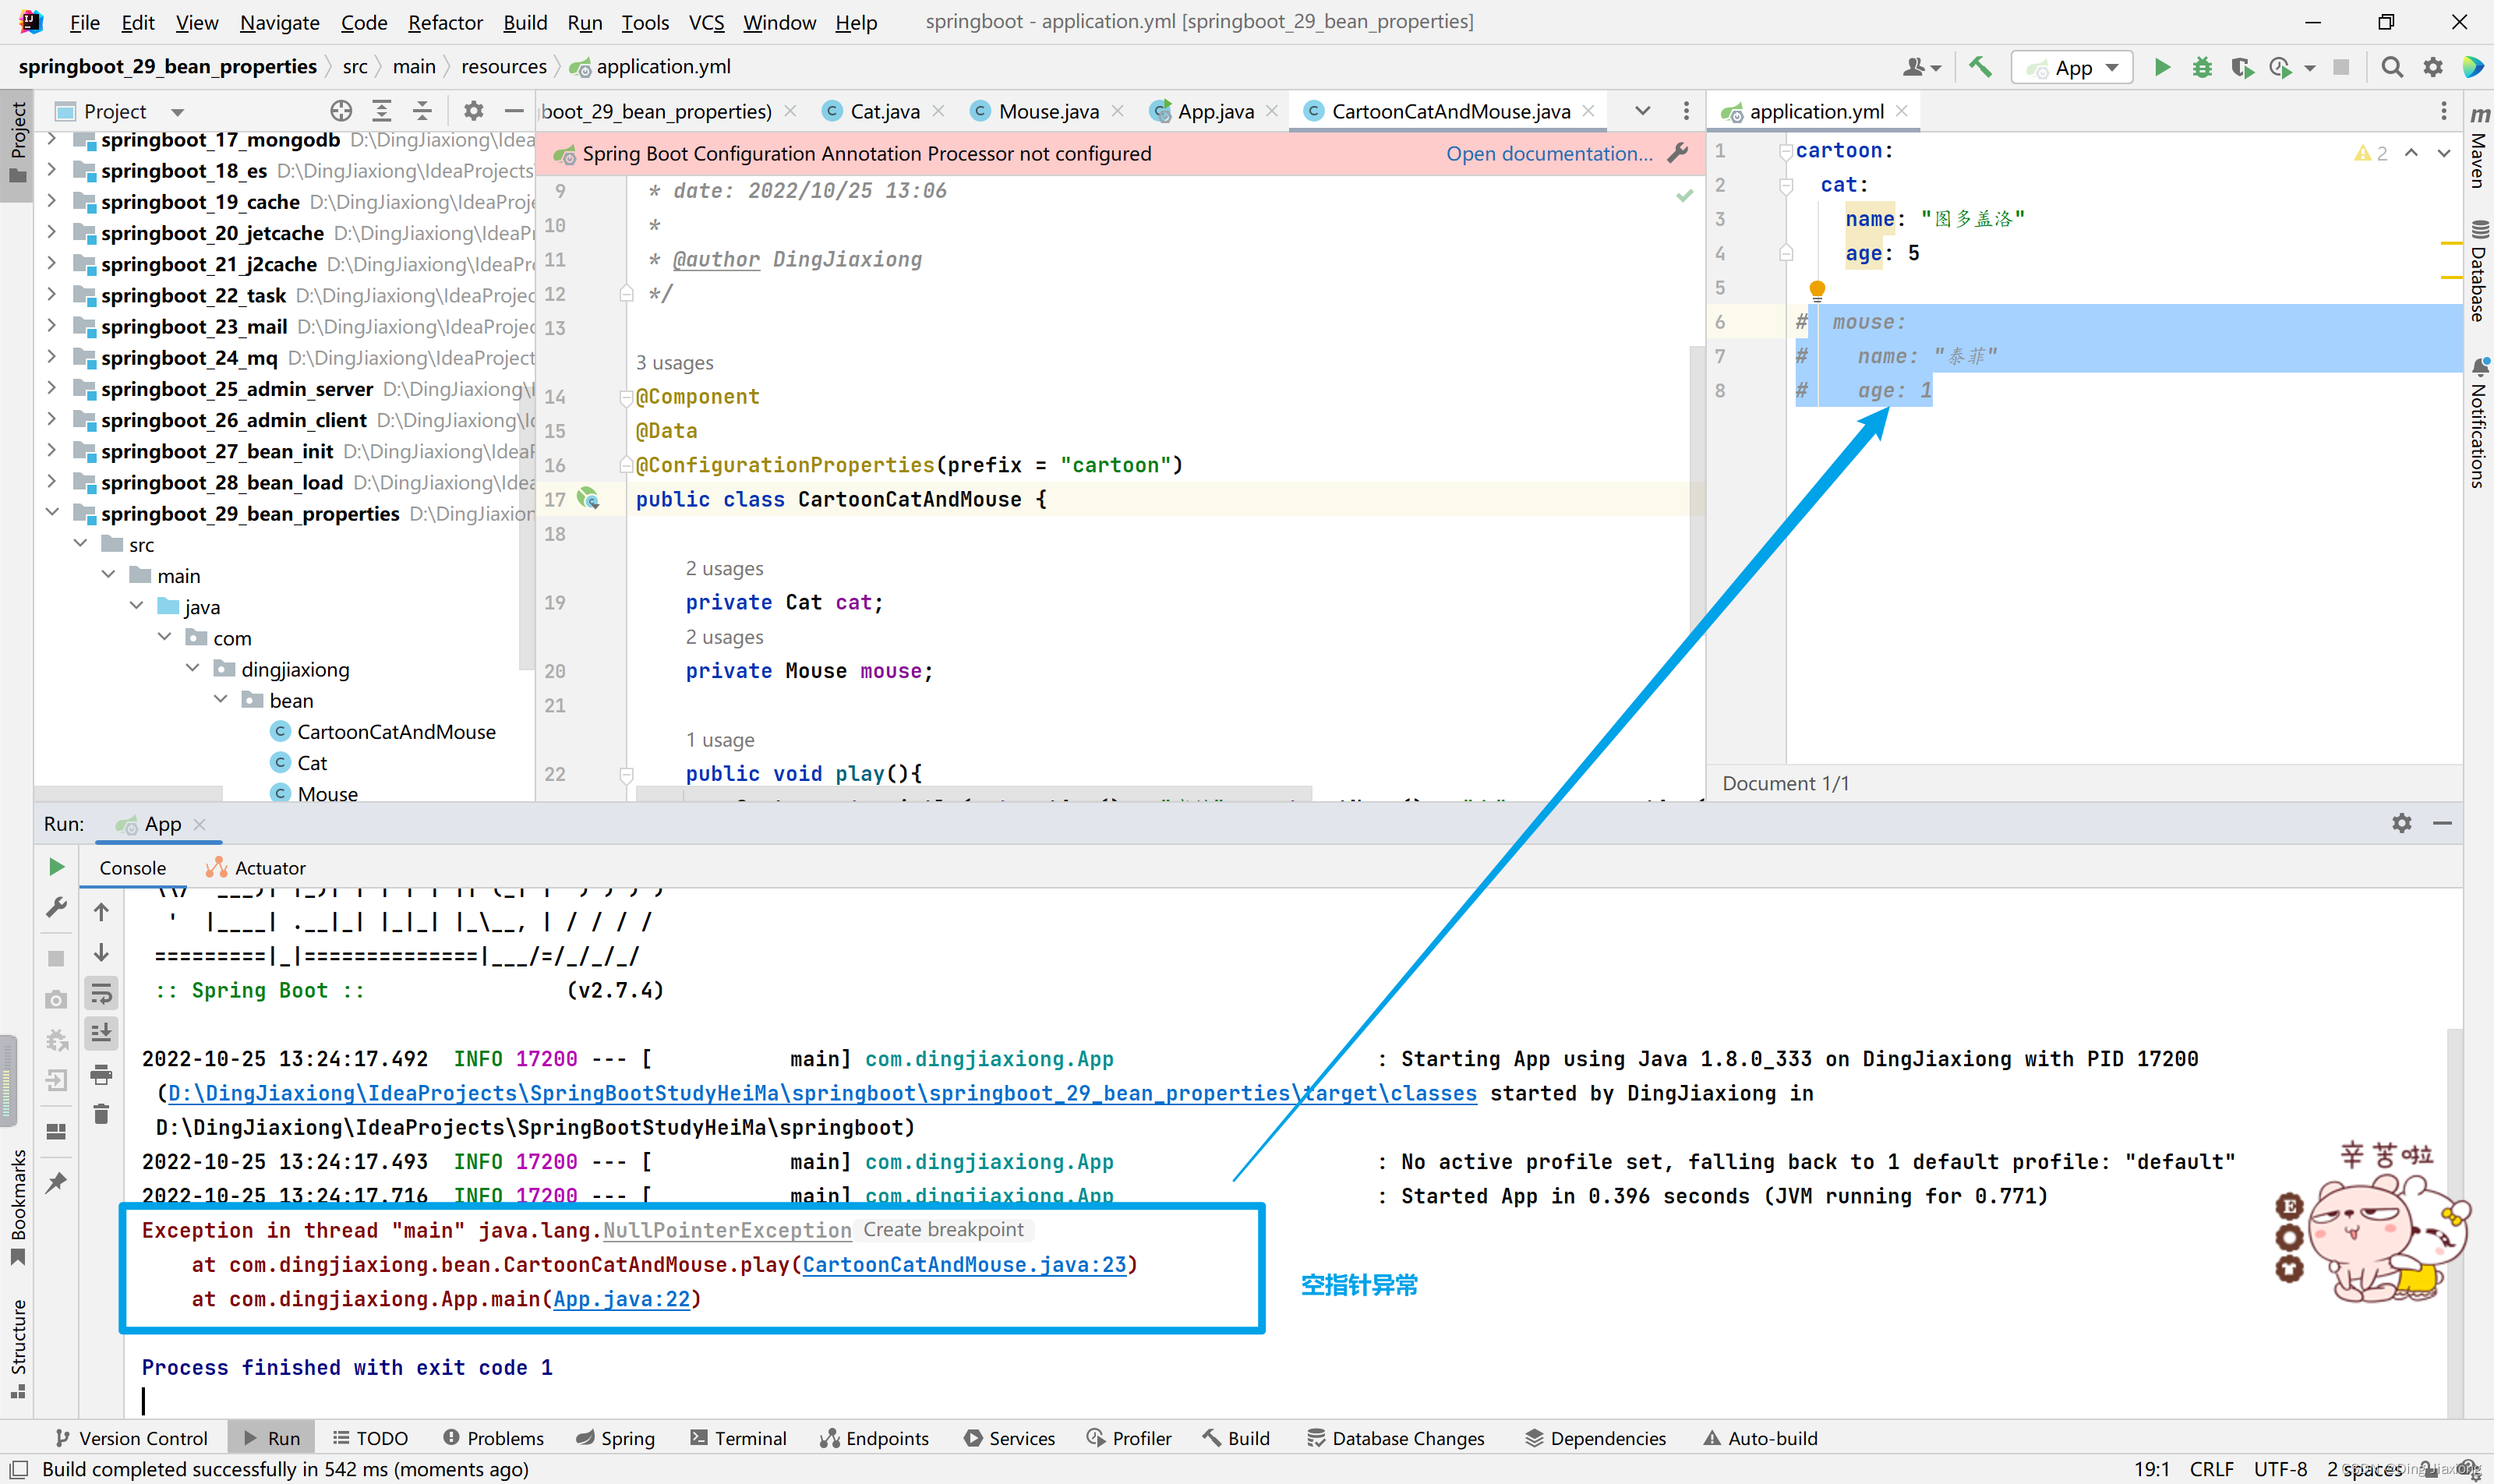Click the Select Opened File target icon
This screenshot has width=2494, height=1484.
(341, 111)
